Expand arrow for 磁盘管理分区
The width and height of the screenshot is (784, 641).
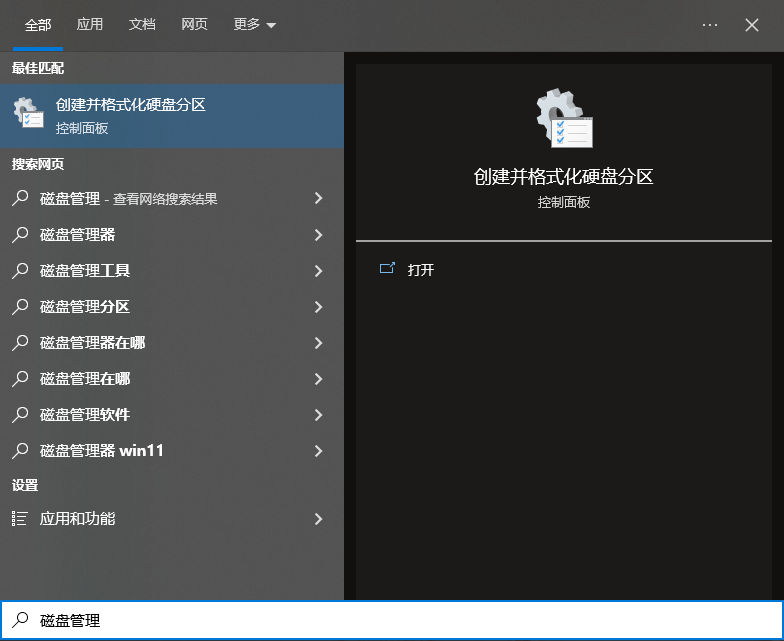coord(318,306)
